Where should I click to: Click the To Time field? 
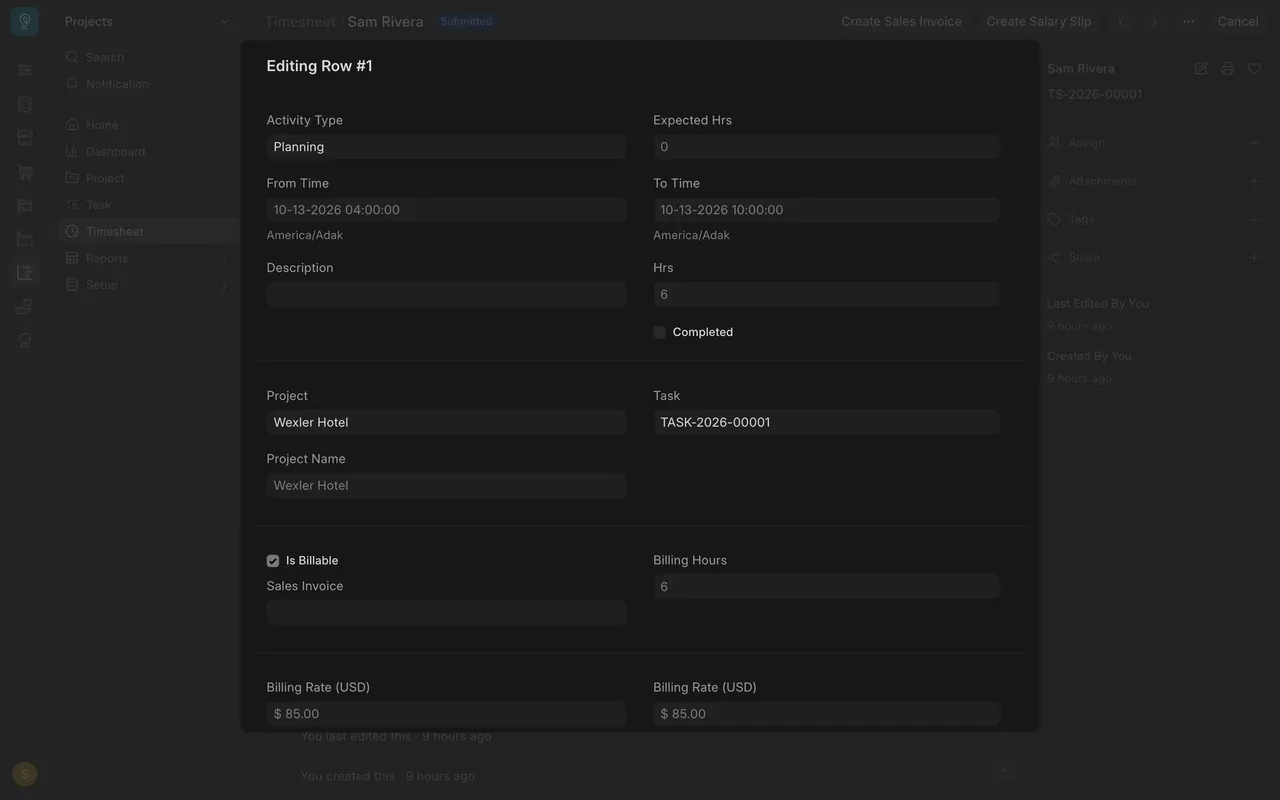pyautogui.click(x=826, y=210)
